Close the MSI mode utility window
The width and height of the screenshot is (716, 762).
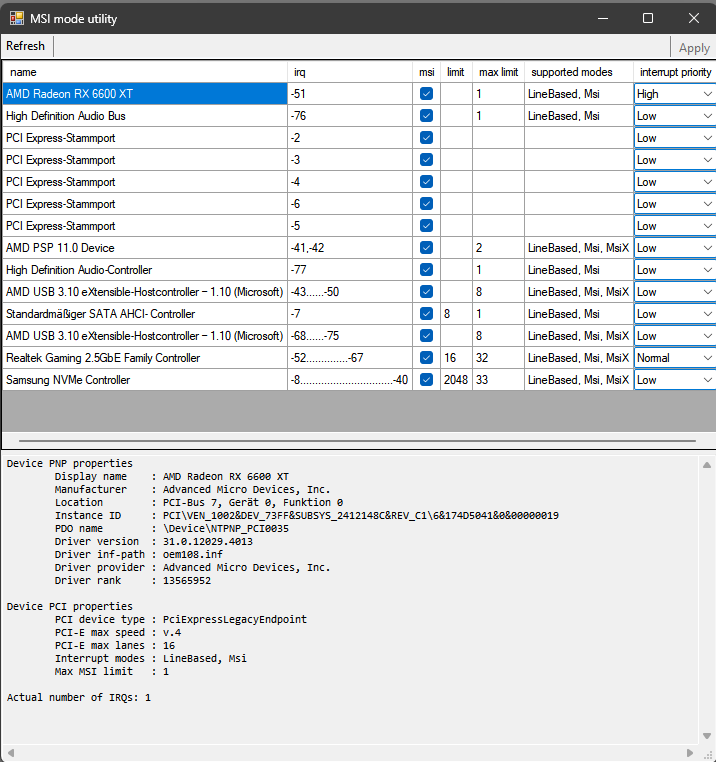(694, 18)
